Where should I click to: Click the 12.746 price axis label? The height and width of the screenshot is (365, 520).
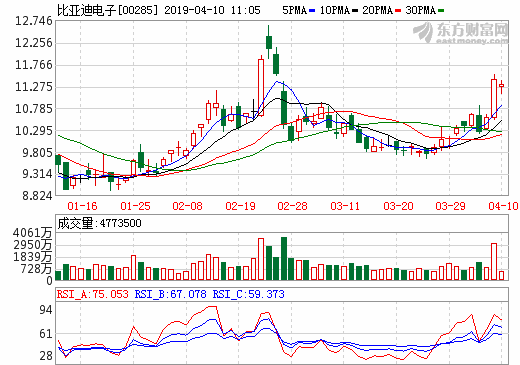pyautogui.click(x=34, y=21)
